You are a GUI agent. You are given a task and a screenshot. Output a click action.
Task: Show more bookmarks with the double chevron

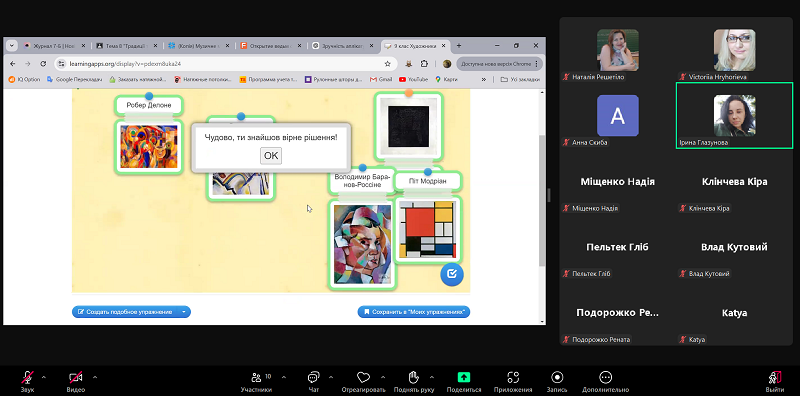pos(484,79)
